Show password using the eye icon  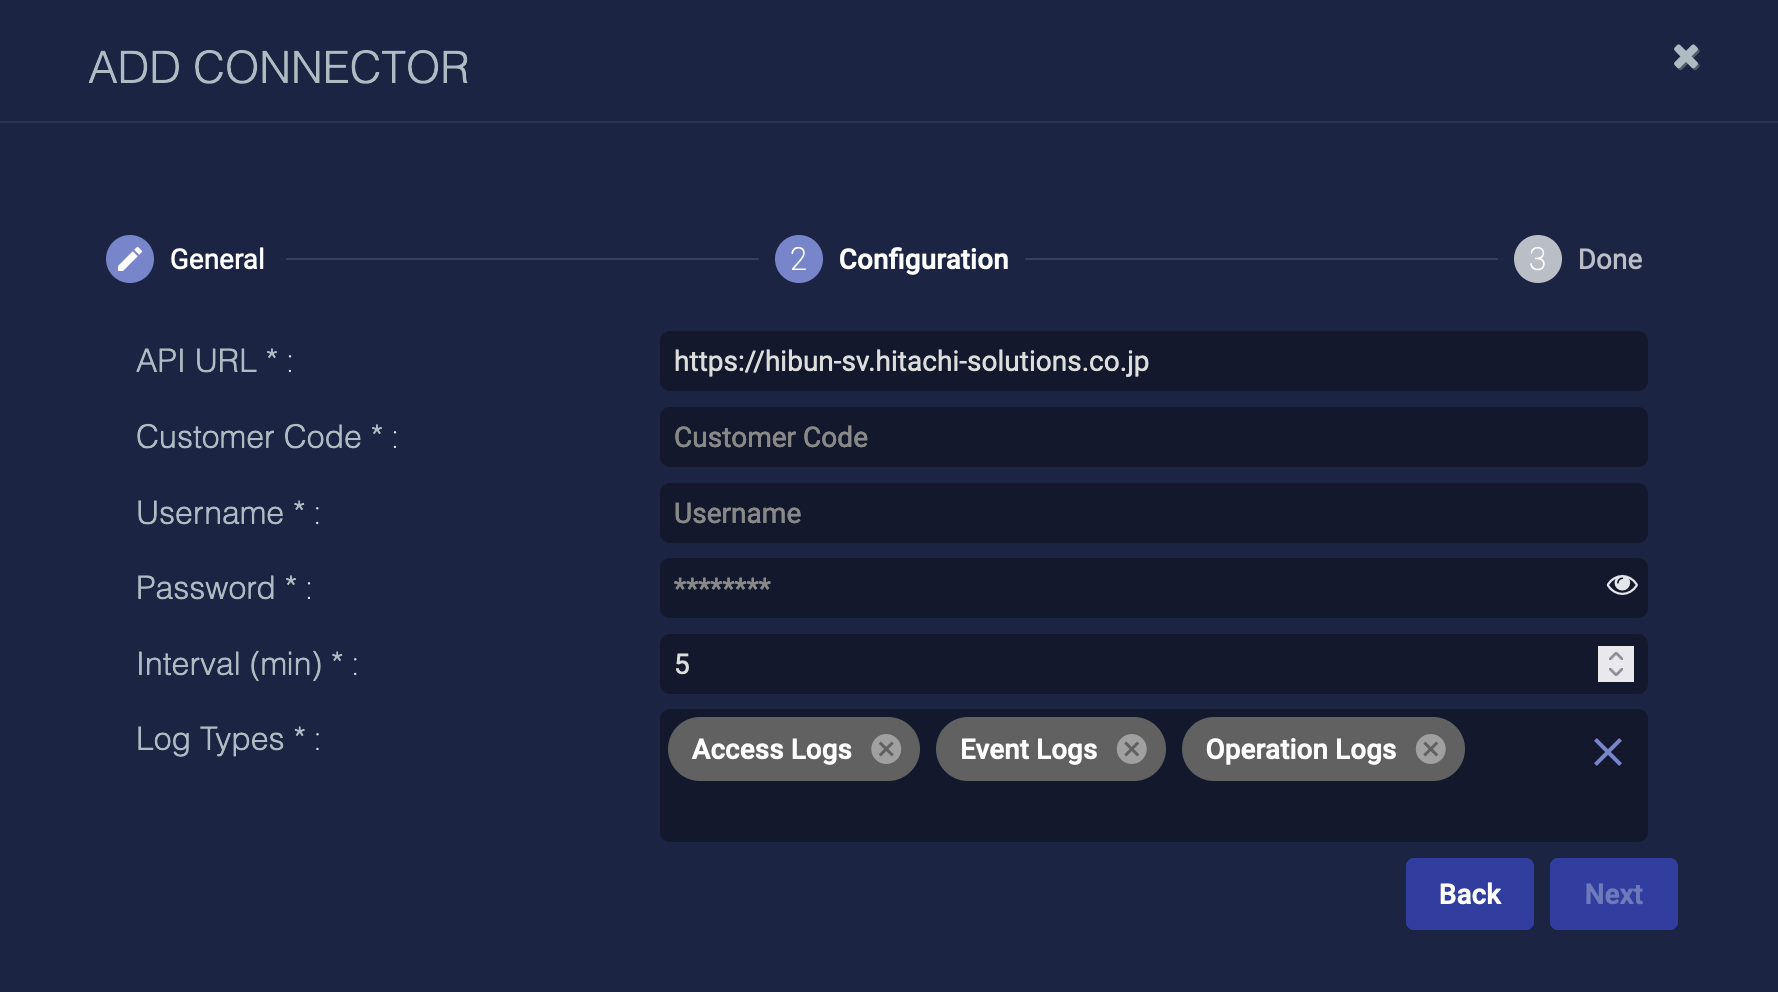[x=1621, y=585]
